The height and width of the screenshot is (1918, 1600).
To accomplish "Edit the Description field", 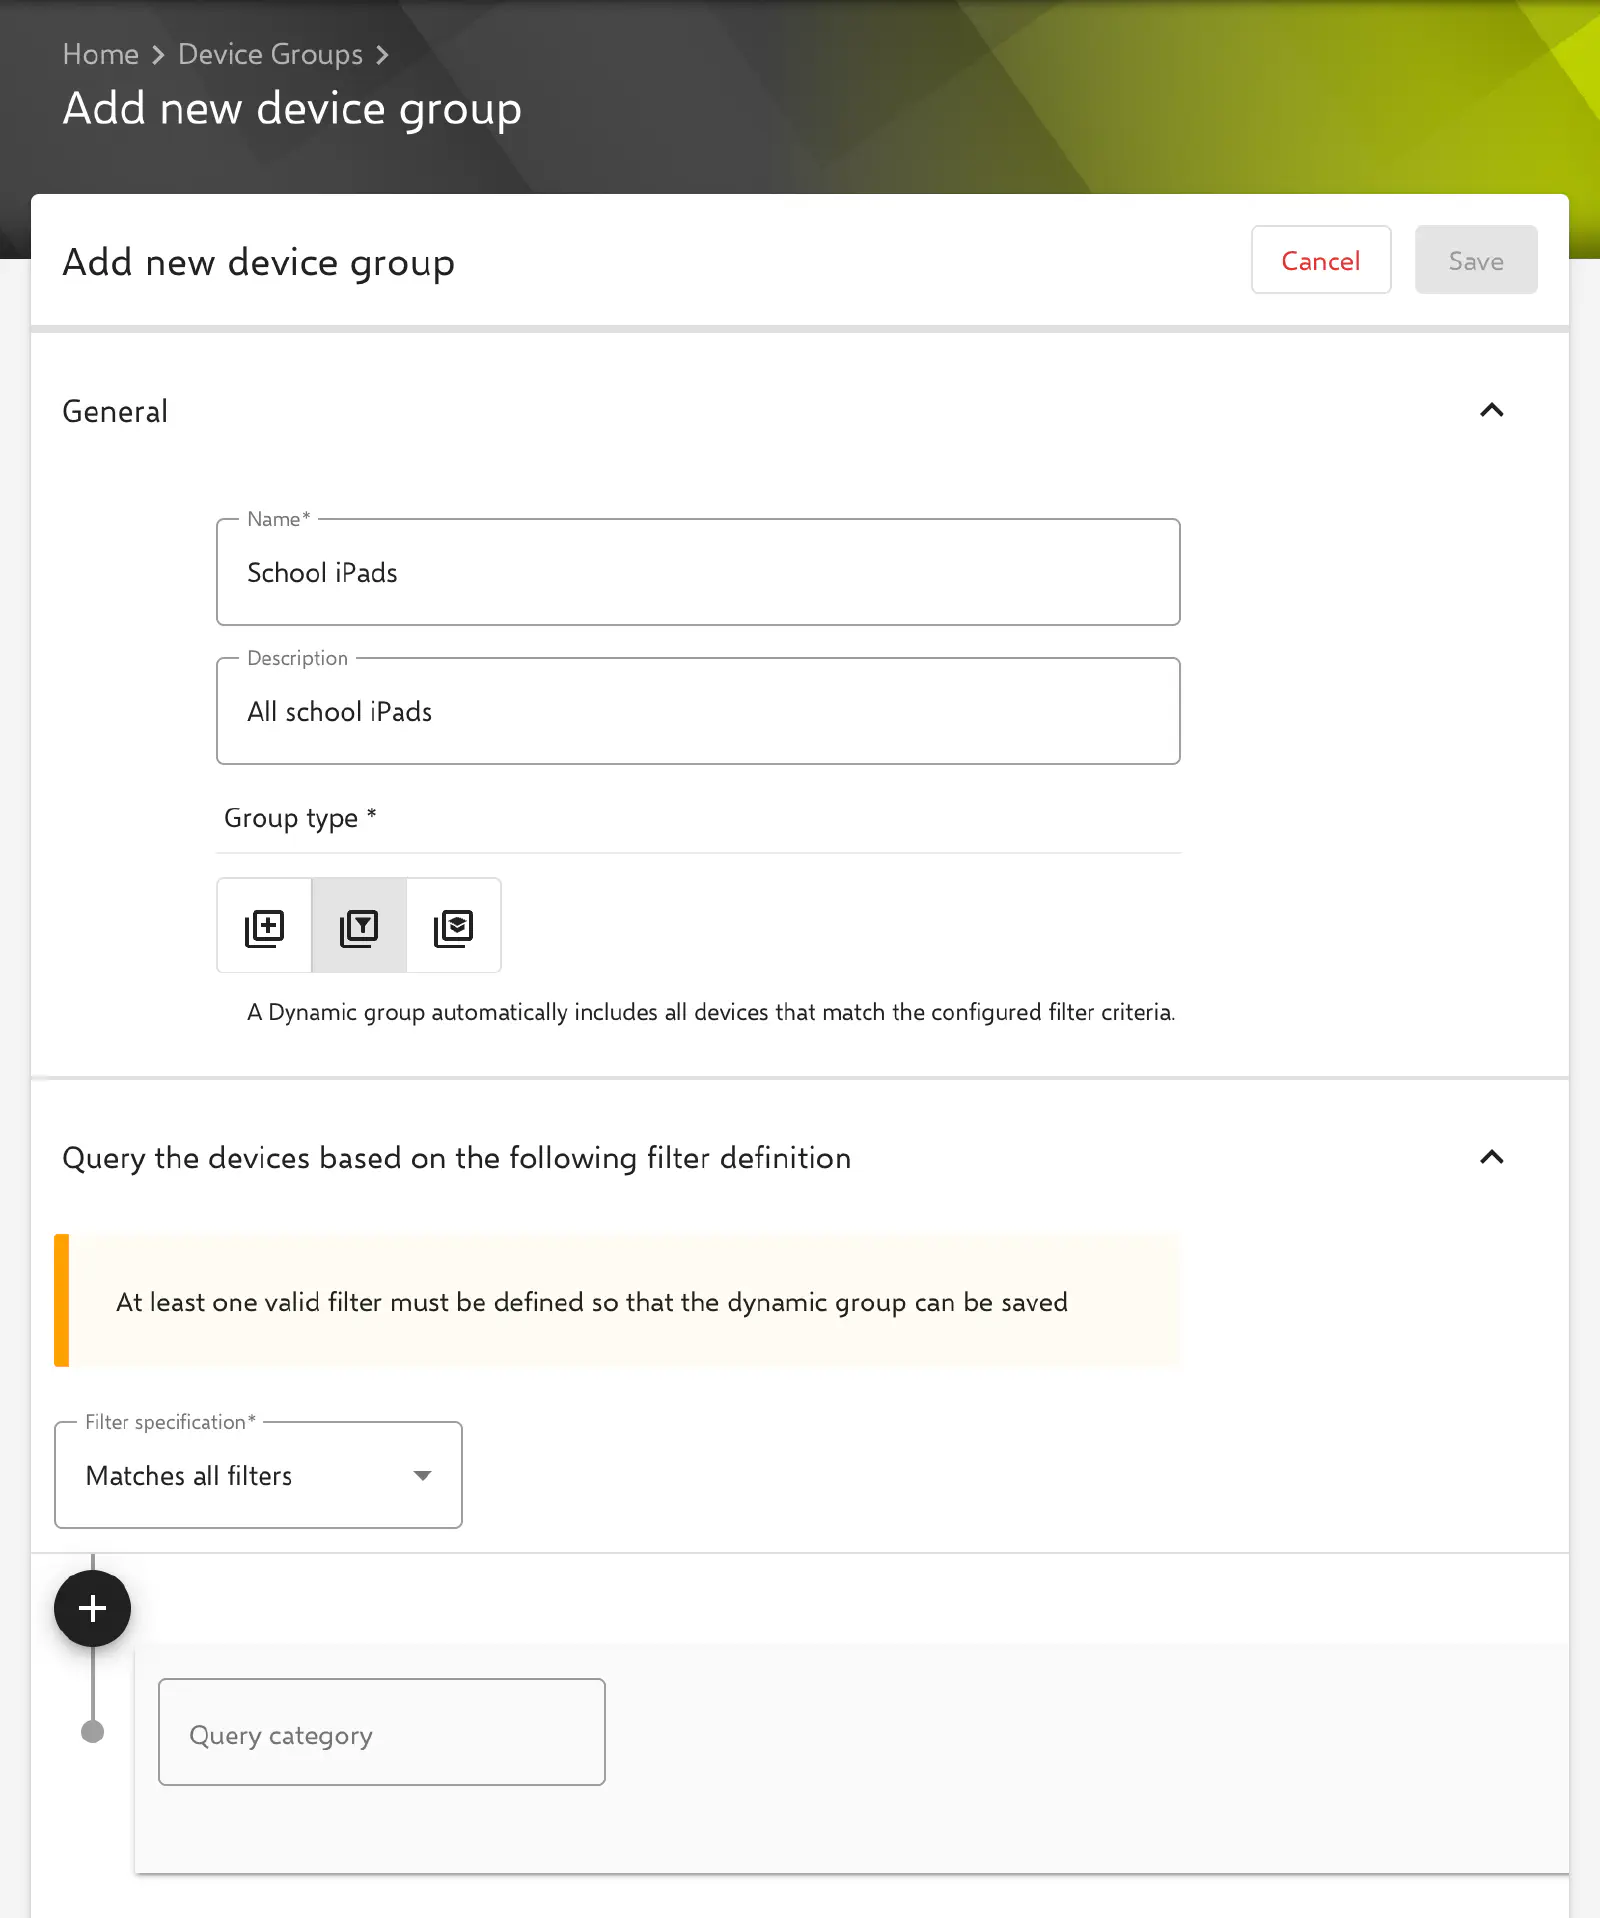I will [698, 711].
